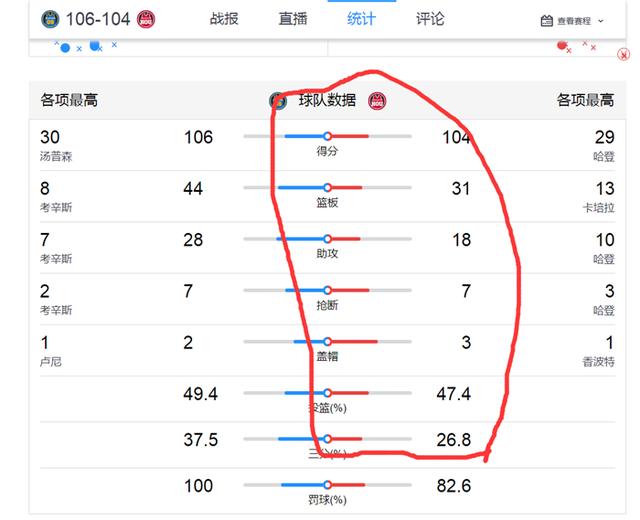Click the 篮板 comparison bar handle

(327, 188)
